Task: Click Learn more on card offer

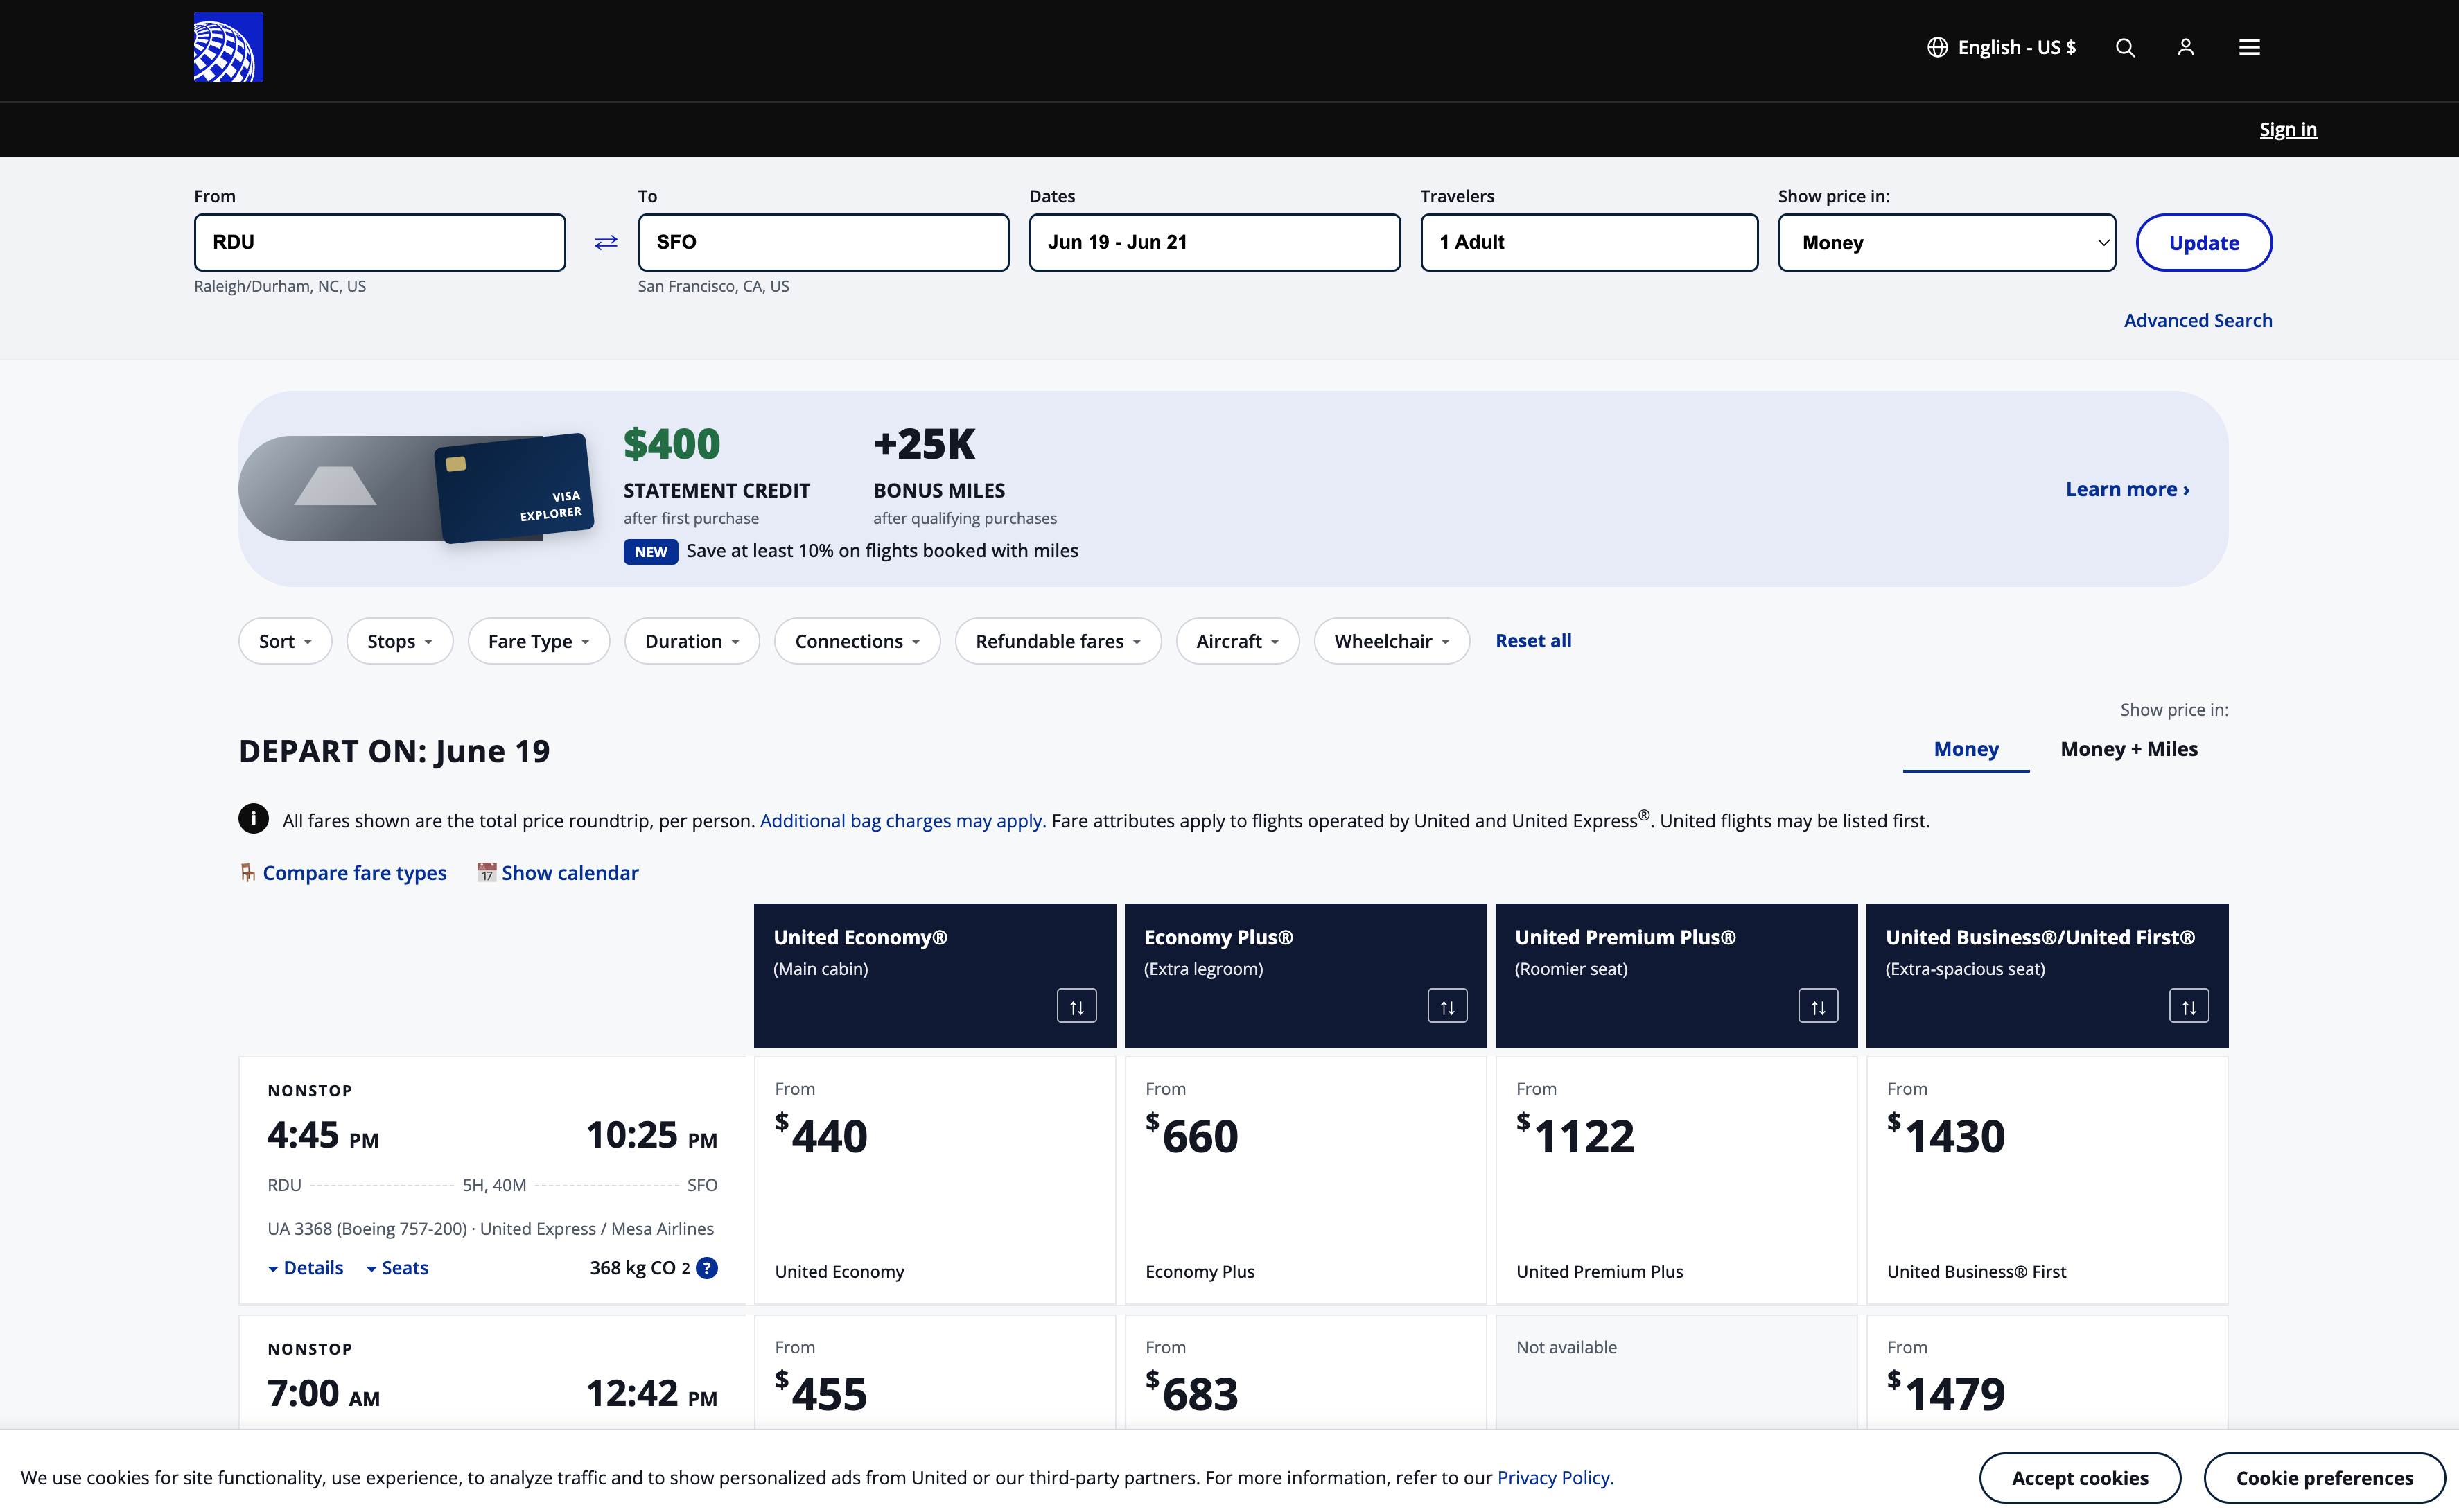Action: point(2127,489)
